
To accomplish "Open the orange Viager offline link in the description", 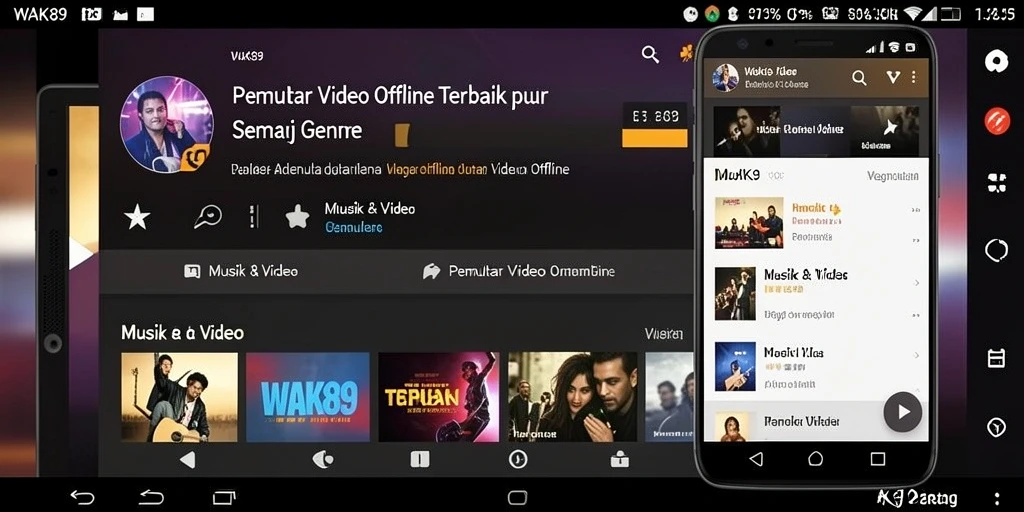I will (x=437, y=170).
